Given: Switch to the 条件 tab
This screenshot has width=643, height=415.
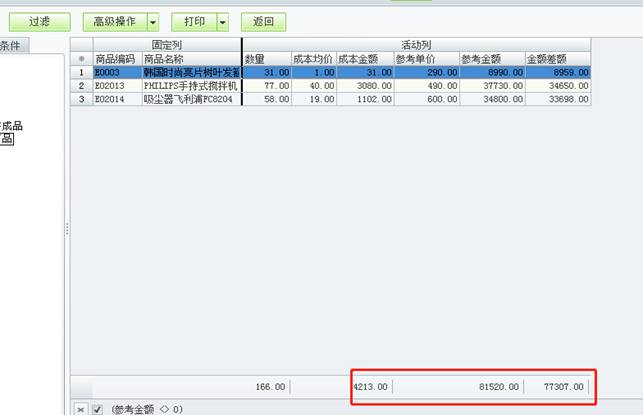Looking at the screenshot, I should click(12, 46).
